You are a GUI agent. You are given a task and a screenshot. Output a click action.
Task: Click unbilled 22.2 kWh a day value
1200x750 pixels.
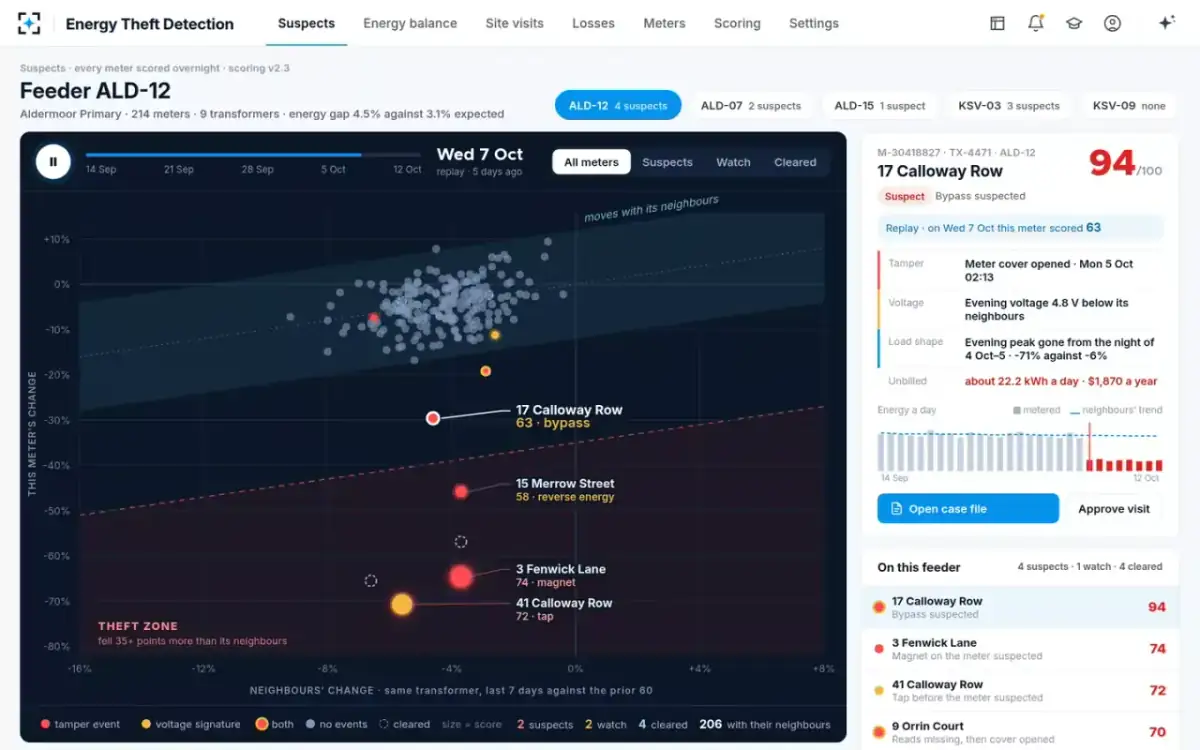1061,381
